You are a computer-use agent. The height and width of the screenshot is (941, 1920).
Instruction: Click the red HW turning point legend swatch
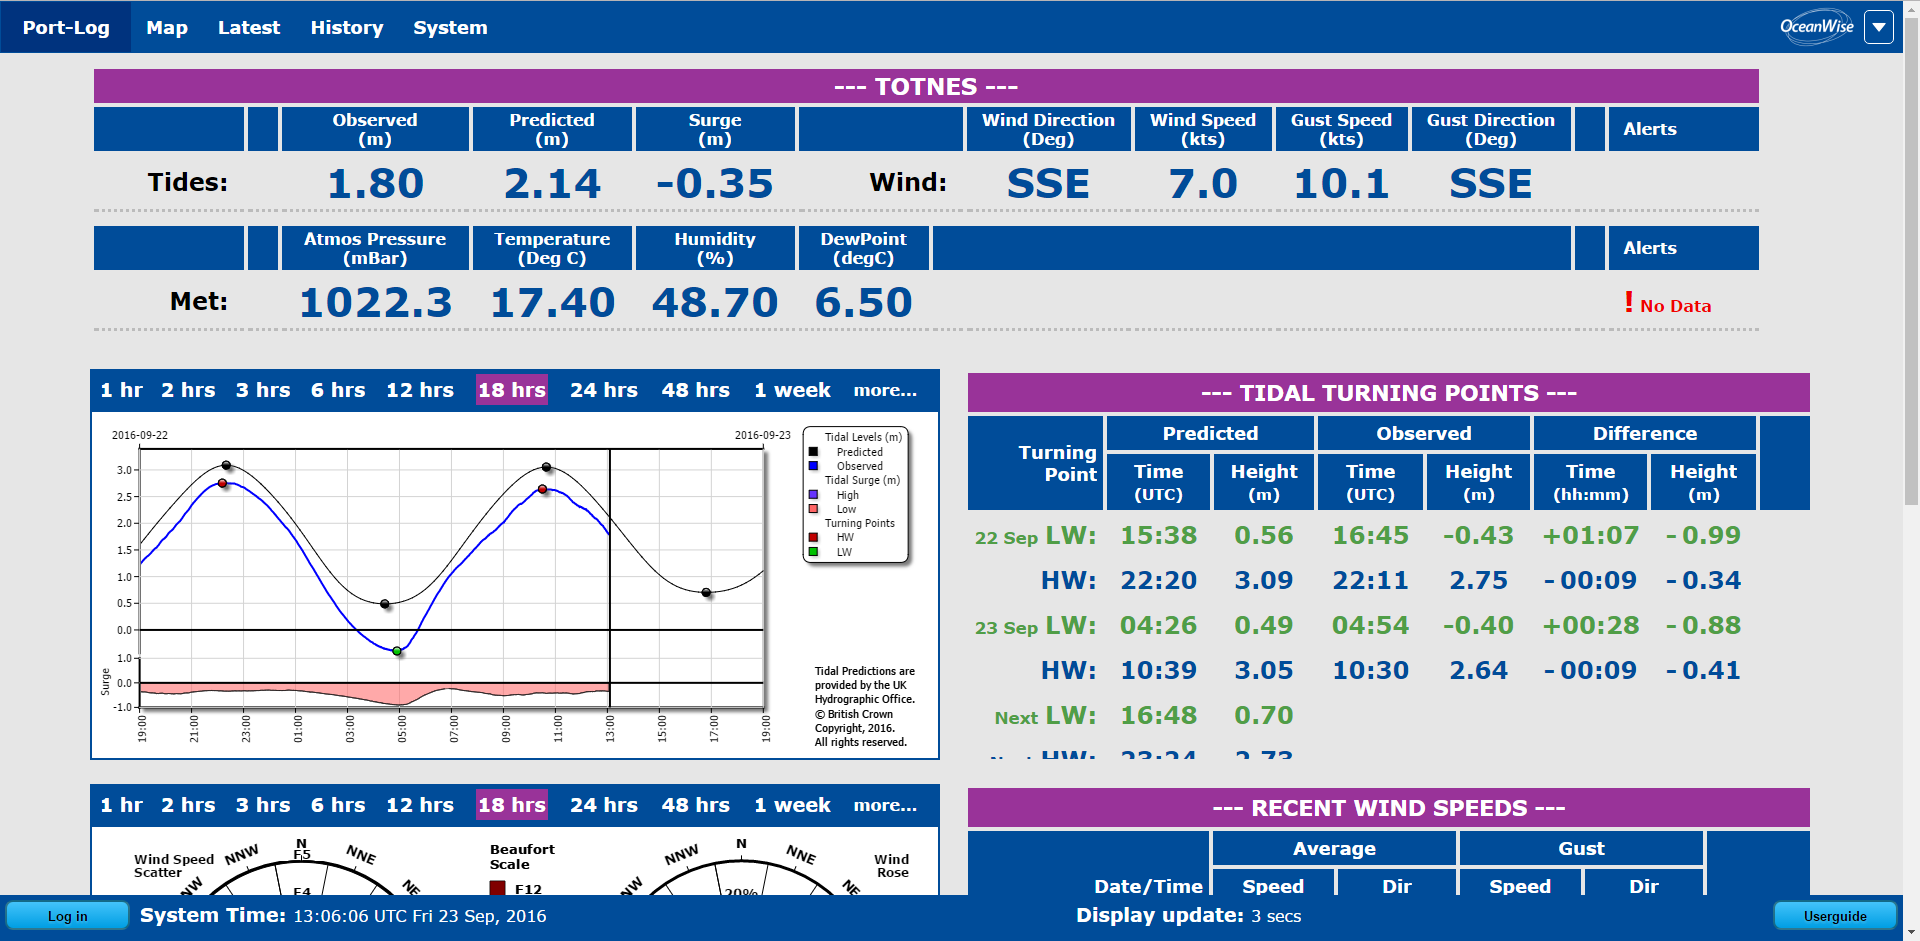(813, 537)
